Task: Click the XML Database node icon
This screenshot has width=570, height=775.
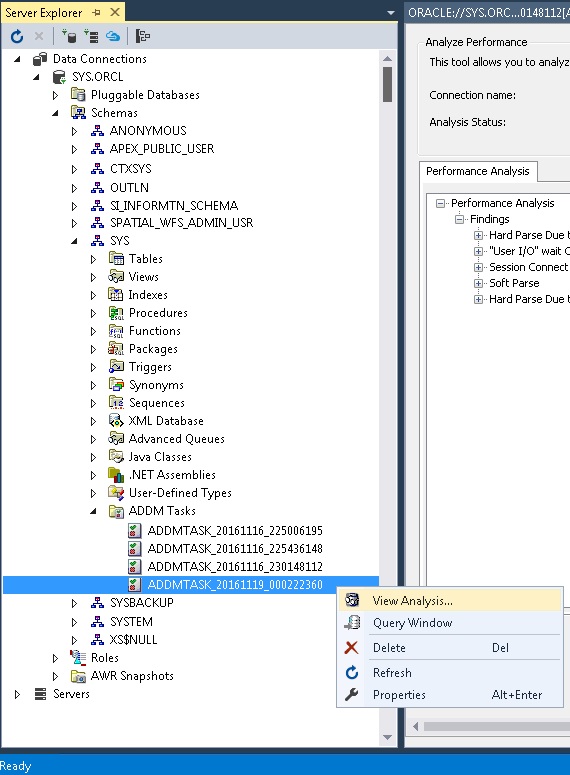Action: 116,421
